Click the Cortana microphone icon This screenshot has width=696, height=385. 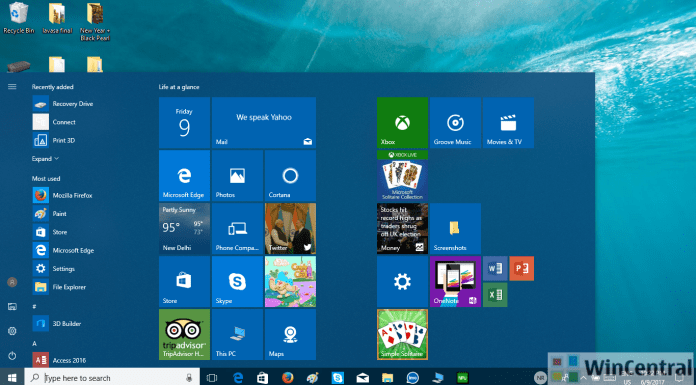[190, 378]
